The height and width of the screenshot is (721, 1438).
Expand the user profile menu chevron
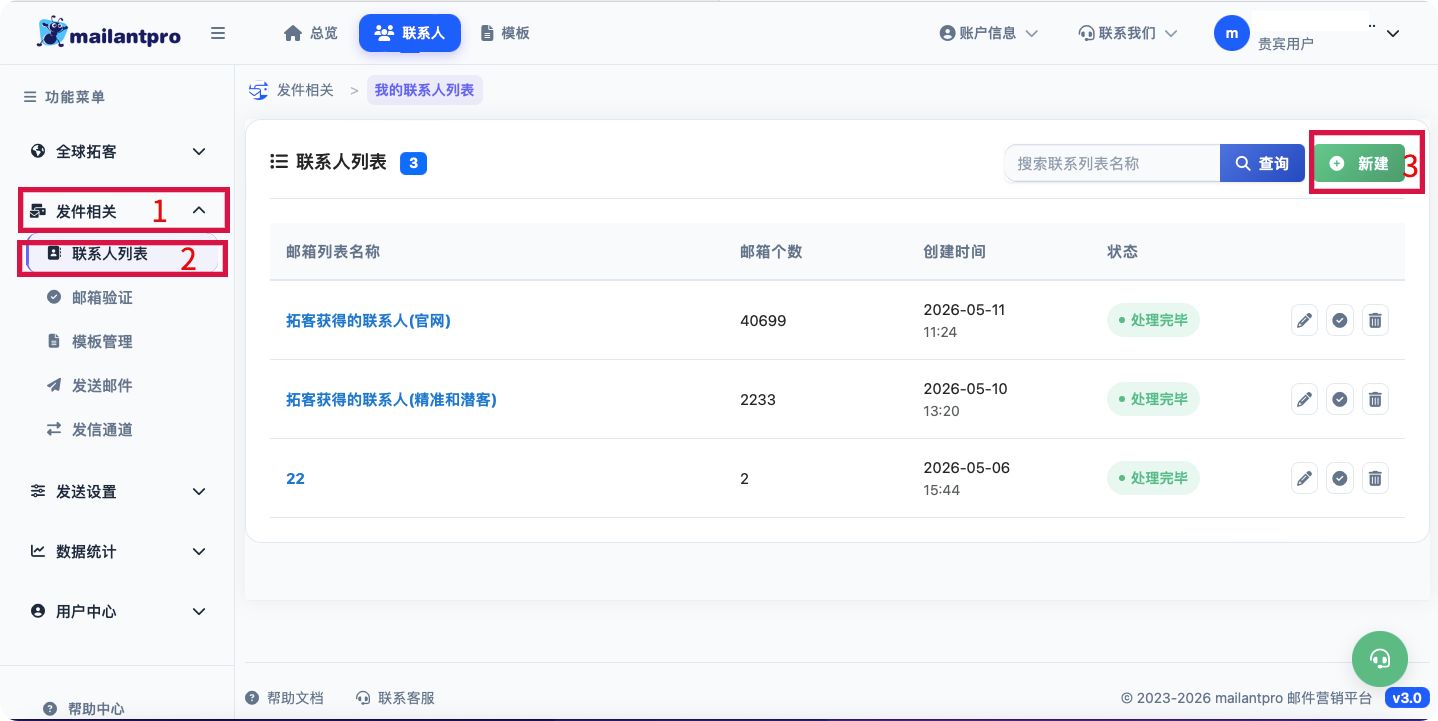click(x=1393, y=34)
